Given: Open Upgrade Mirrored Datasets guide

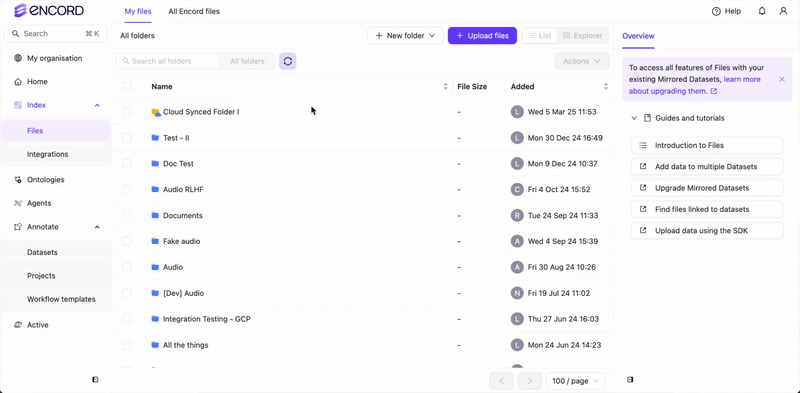Looking at the screenshot, I should tap(707, 188).
